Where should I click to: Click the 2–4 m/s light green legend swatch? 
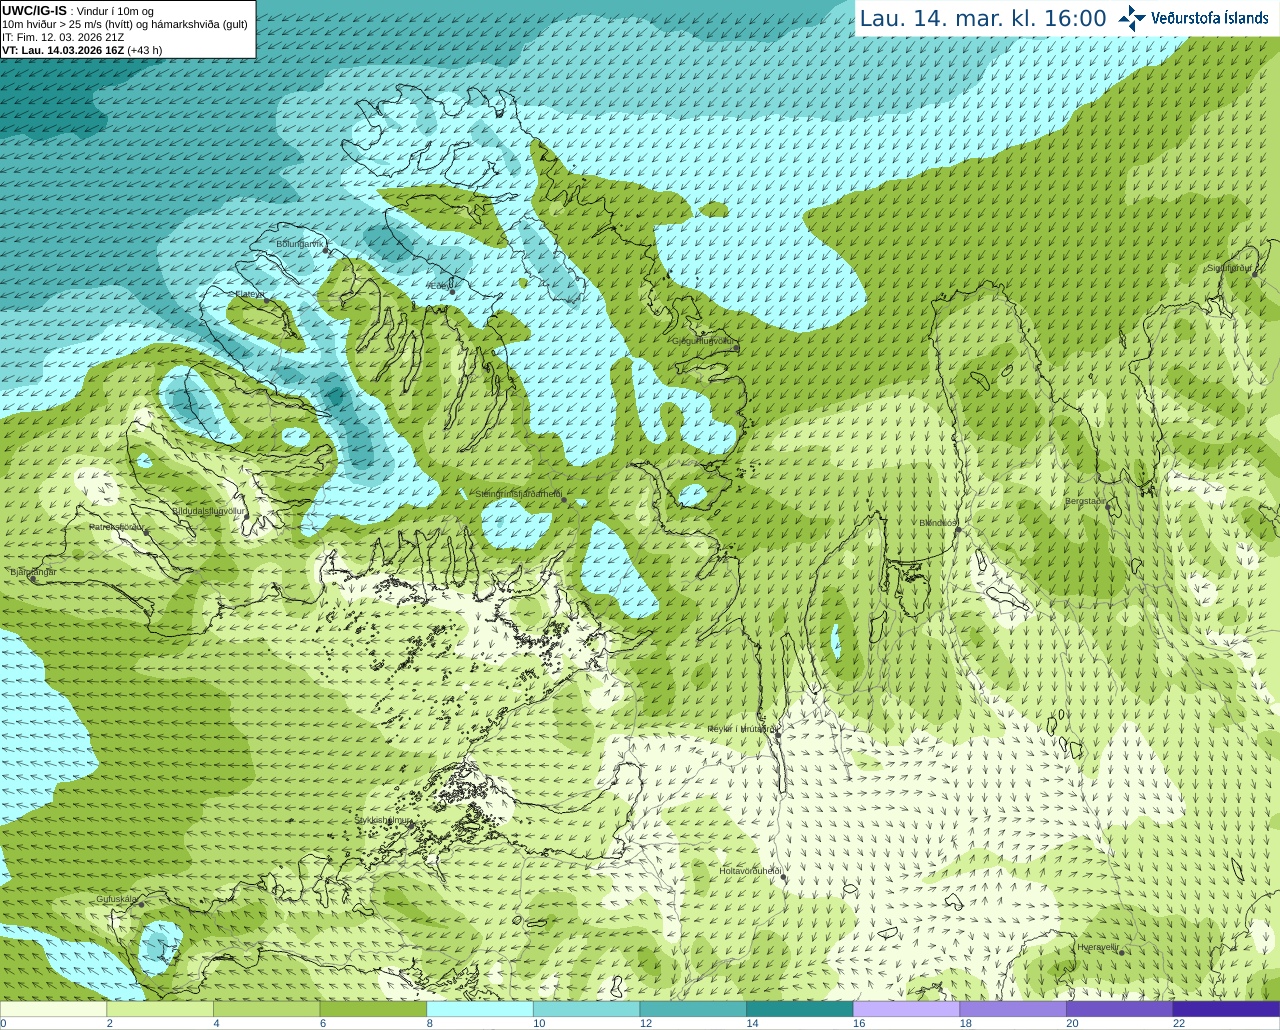tap(160, 1009)
